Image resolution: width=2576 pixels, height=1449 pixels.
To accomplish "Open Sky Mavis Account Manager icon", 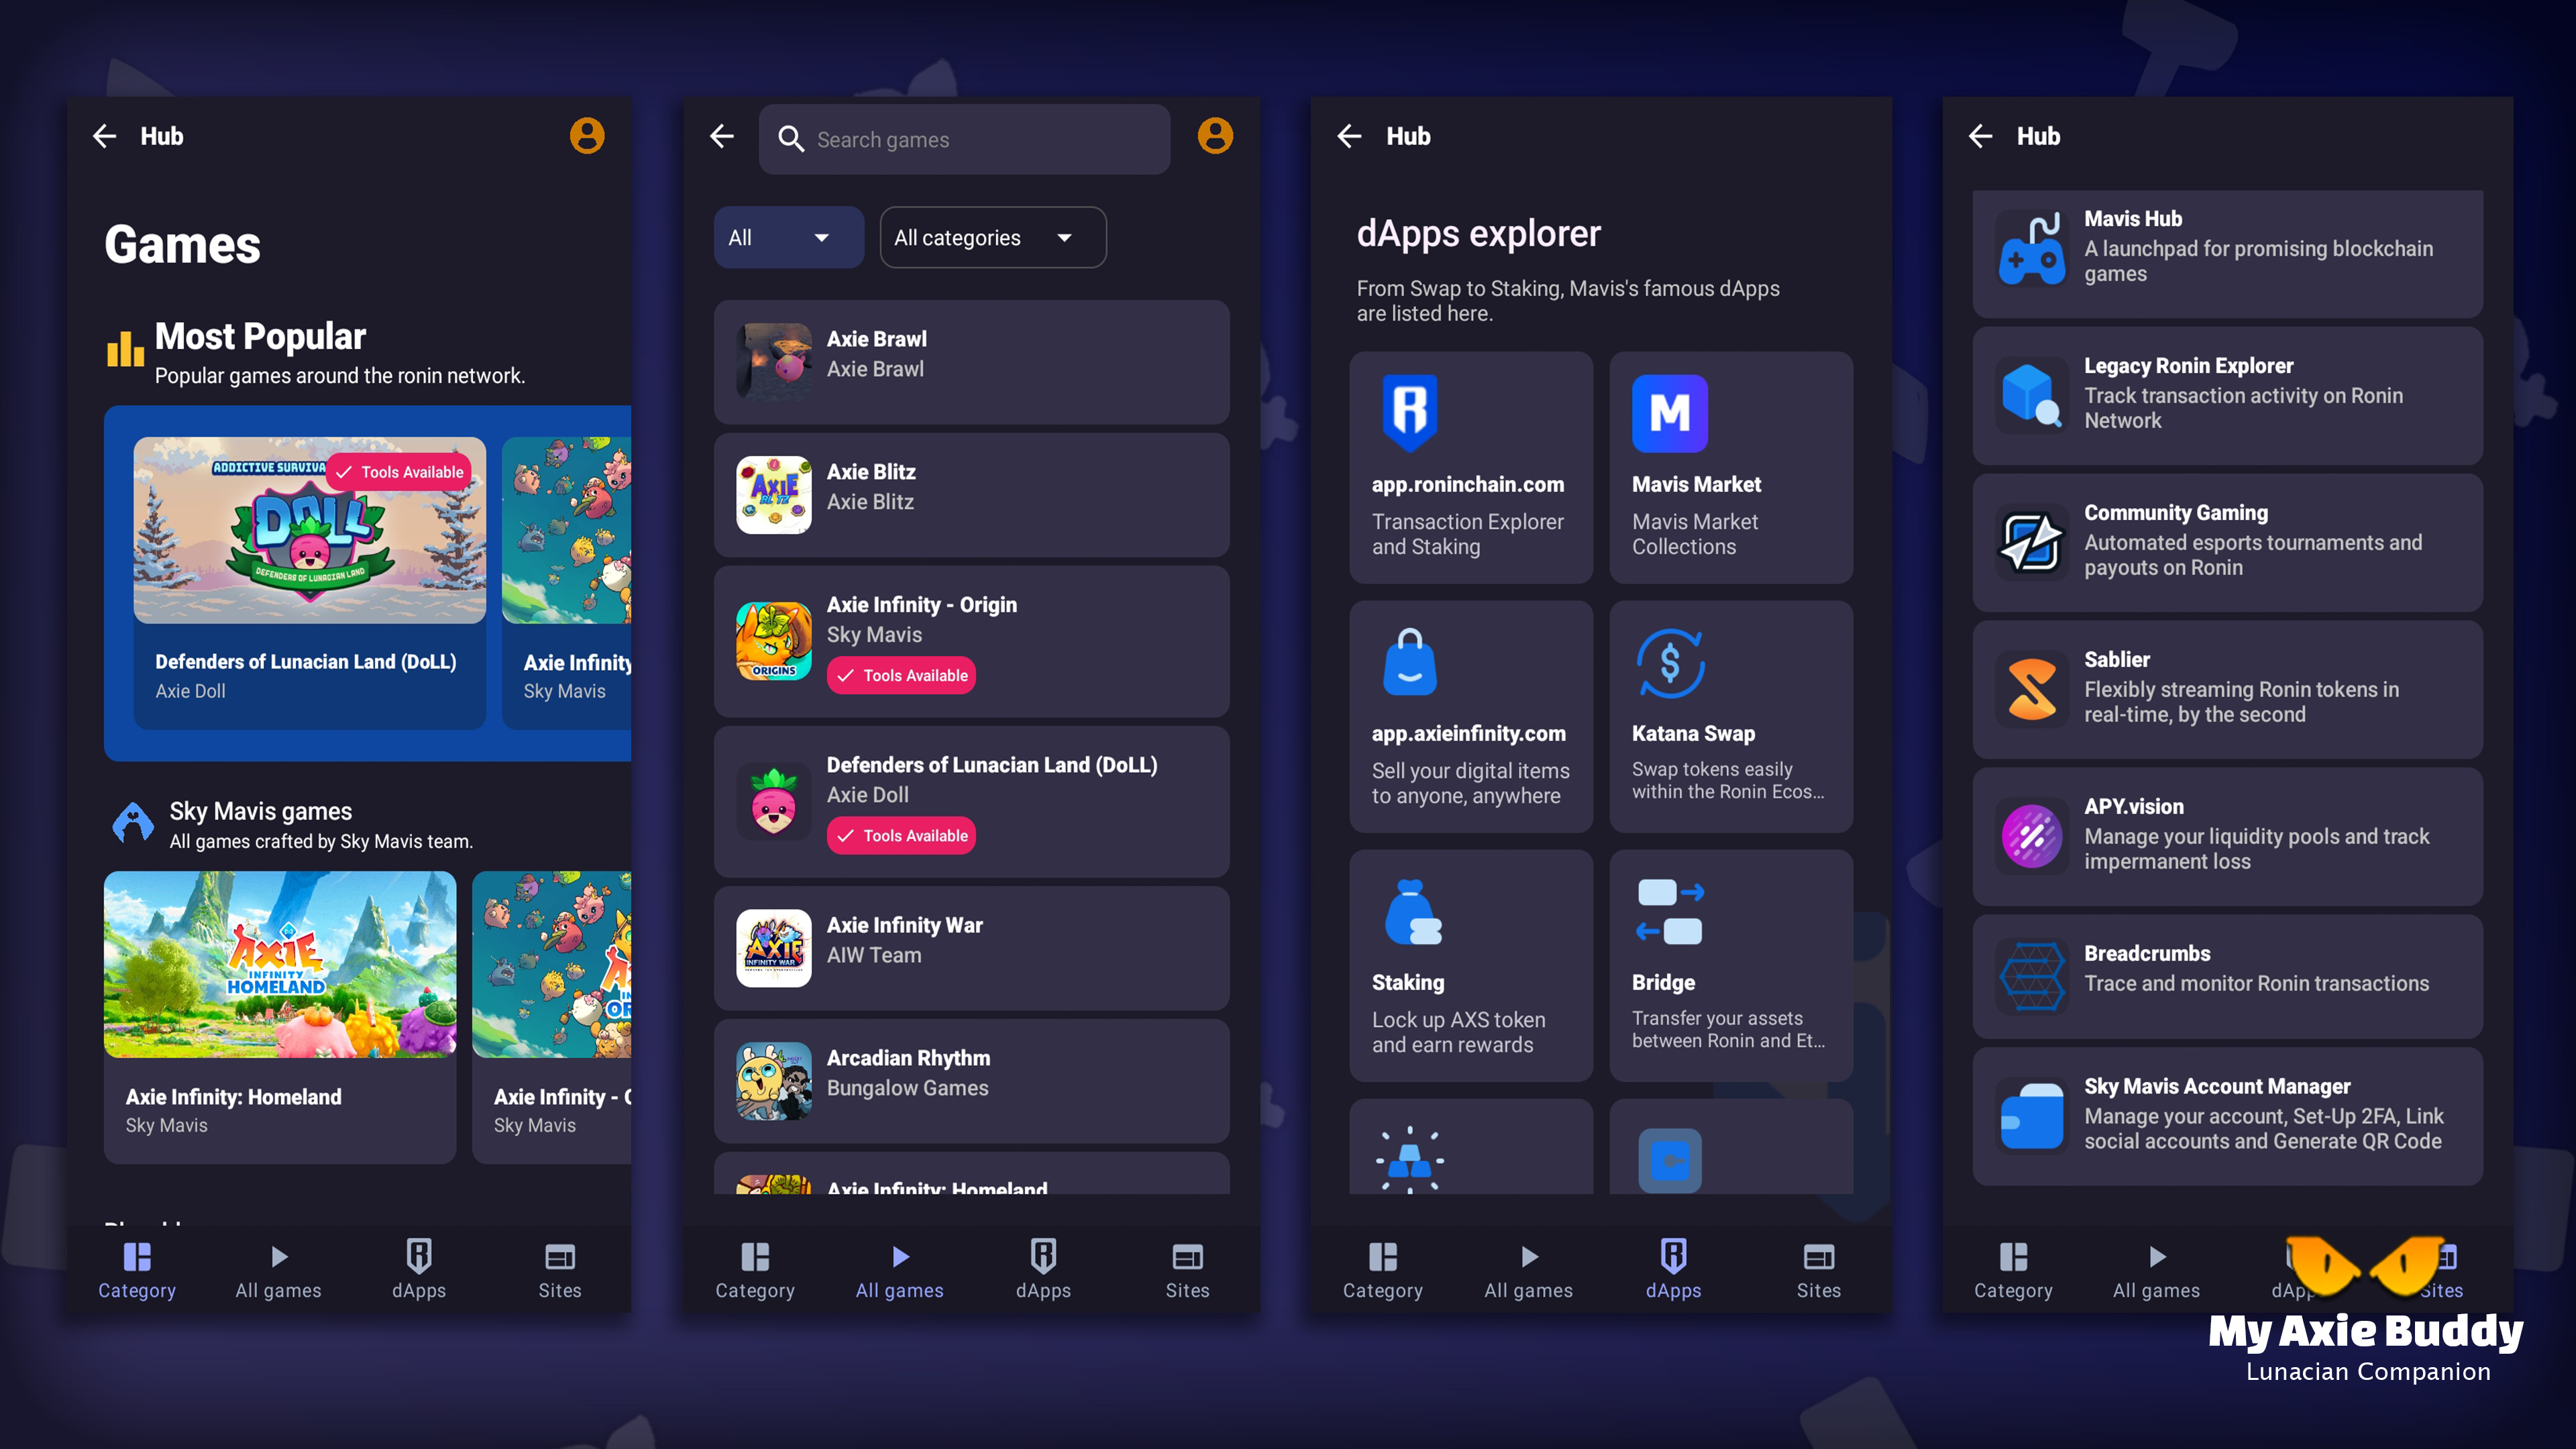I will click(x=2032, y=1116).
